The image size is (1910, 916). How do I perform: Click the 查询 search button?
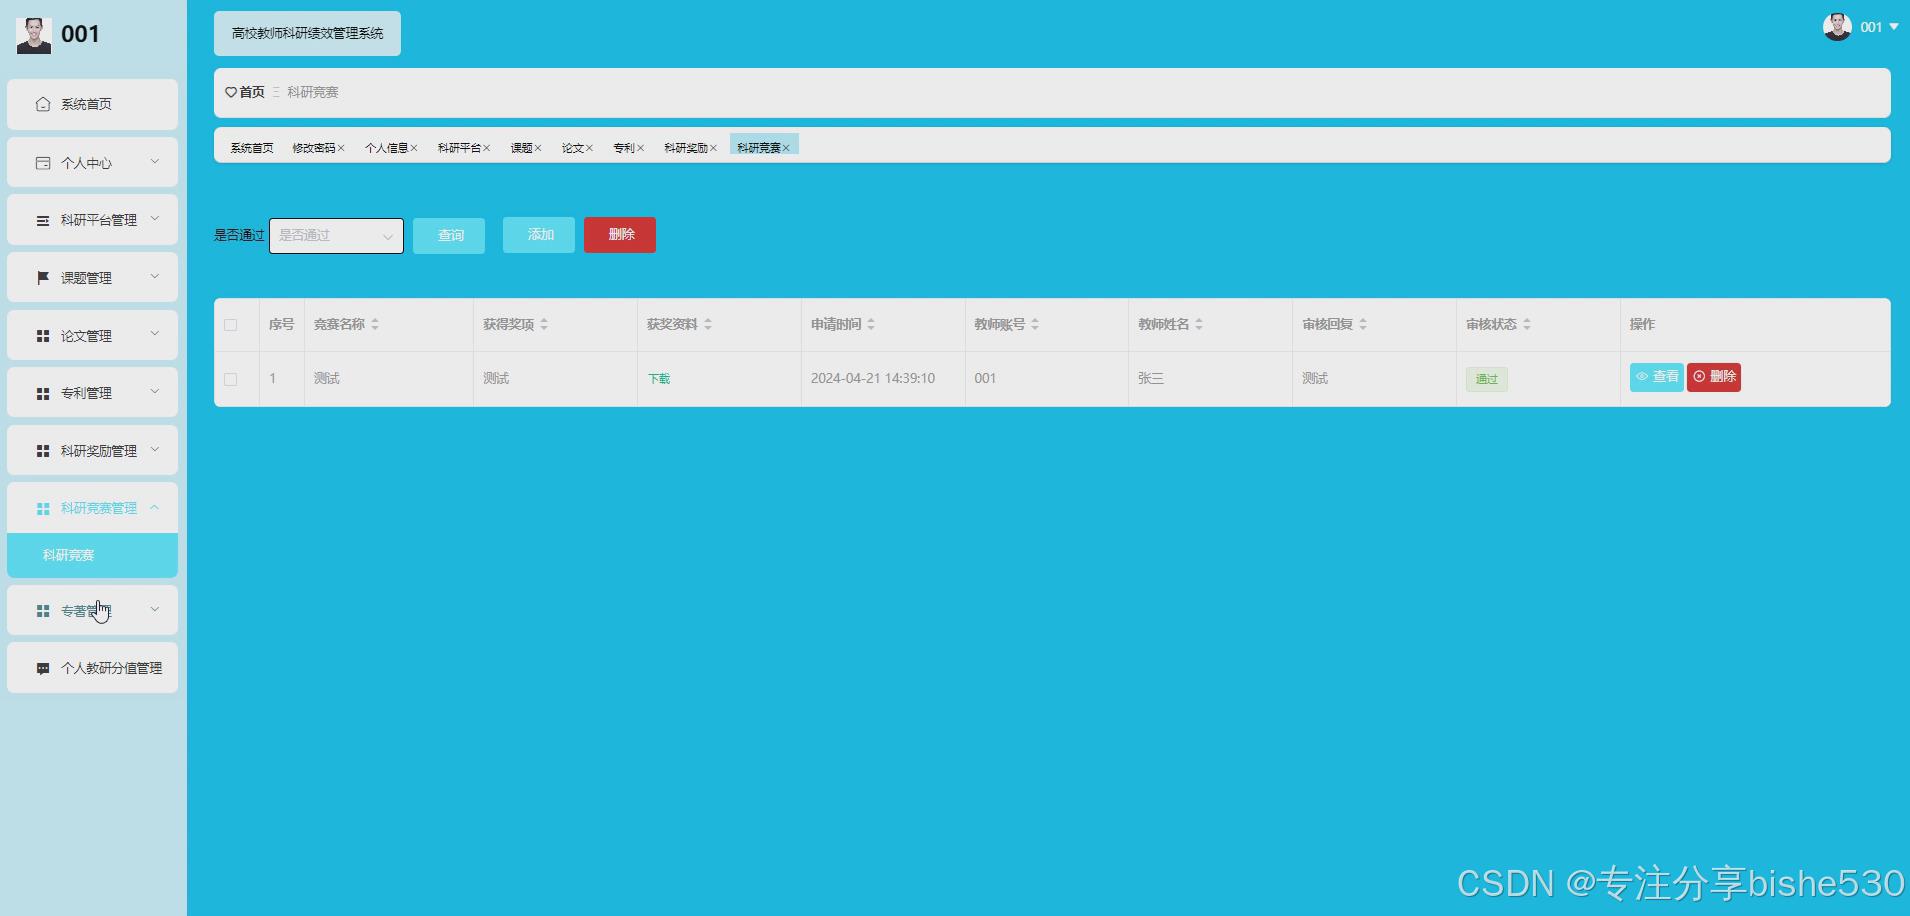(x=449, y=236)
